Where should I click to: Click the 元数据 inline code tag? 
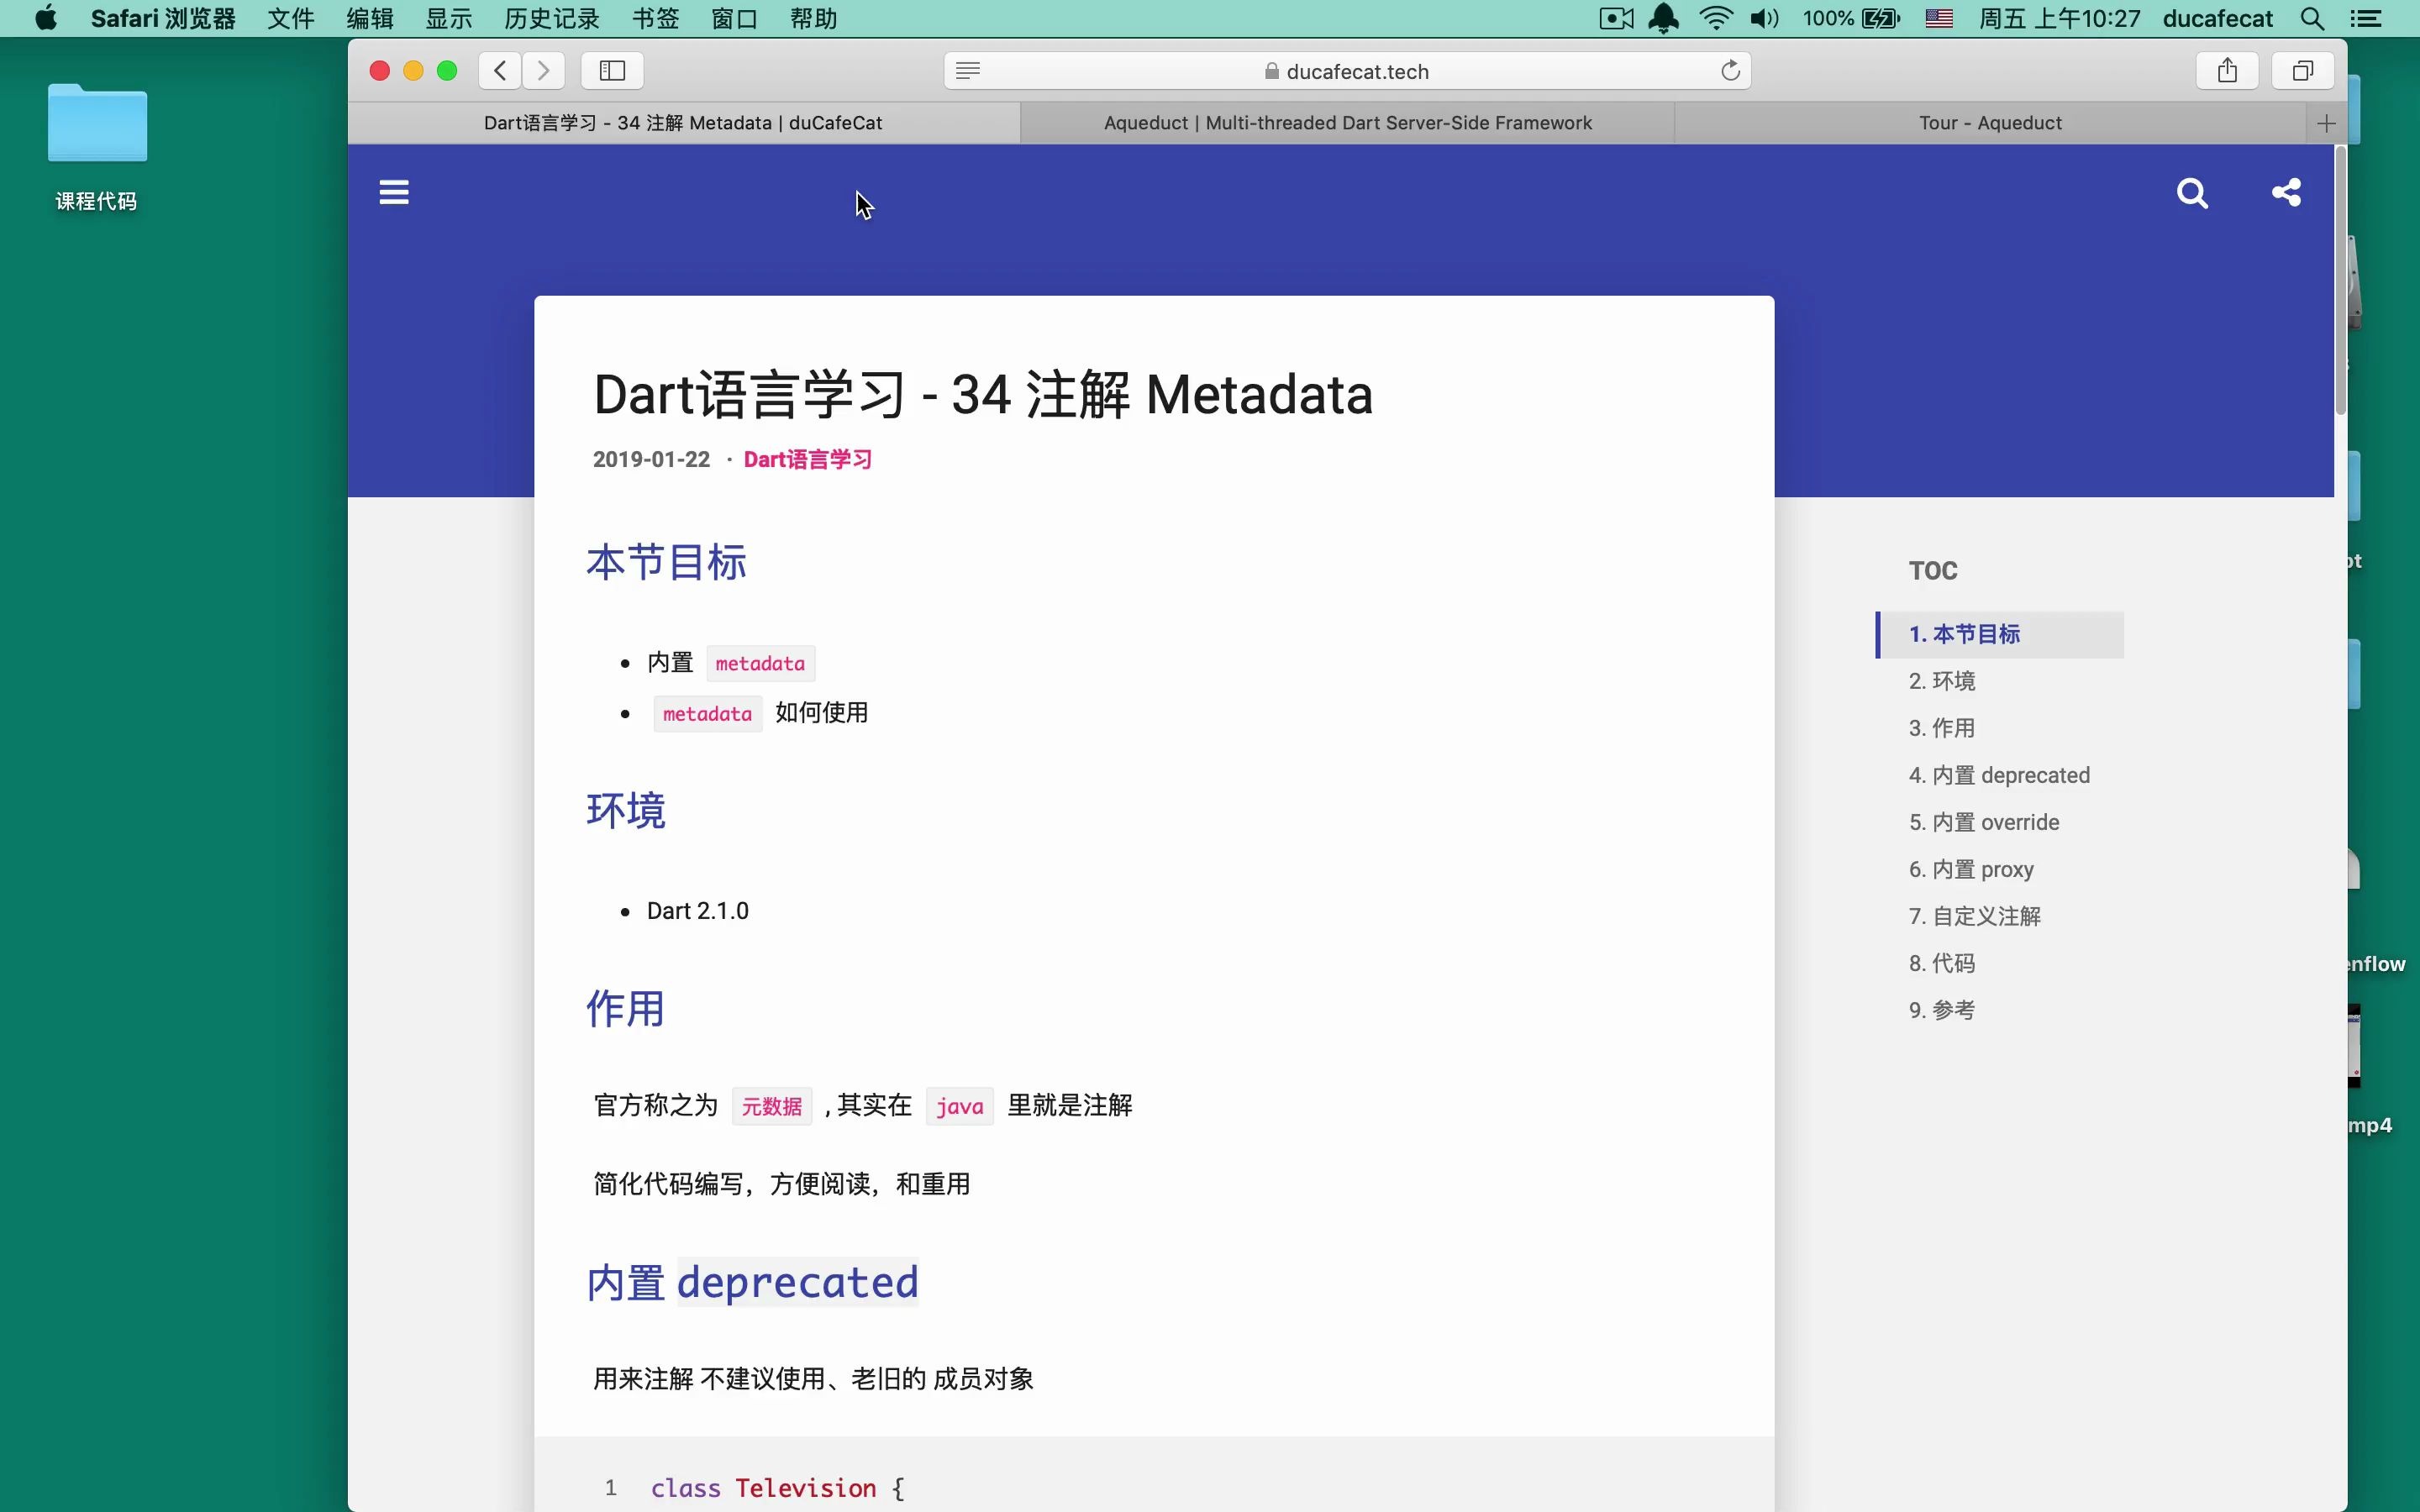click(772, 1106)
